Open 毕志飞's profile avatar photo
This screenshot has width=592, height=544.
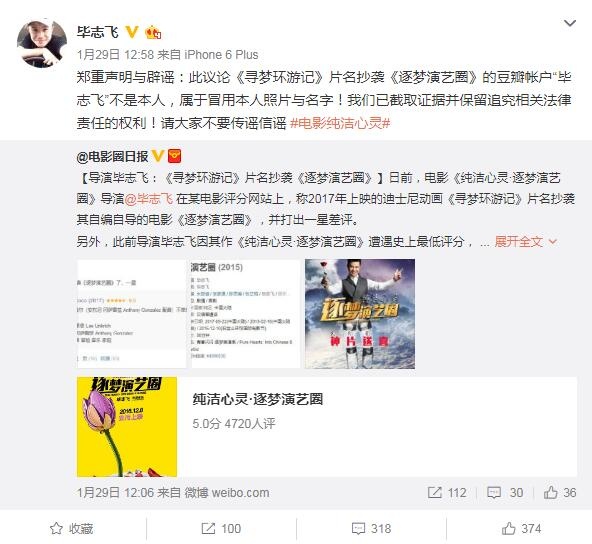[42, 43]
